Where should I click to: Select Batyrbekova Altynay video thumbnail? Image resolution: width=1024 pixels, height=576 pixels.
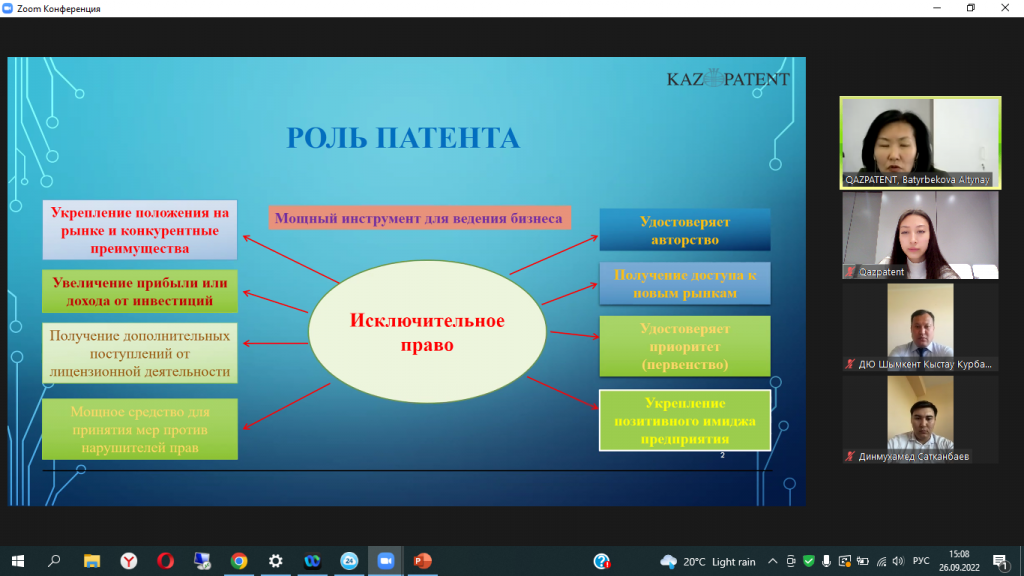point(920,142)
